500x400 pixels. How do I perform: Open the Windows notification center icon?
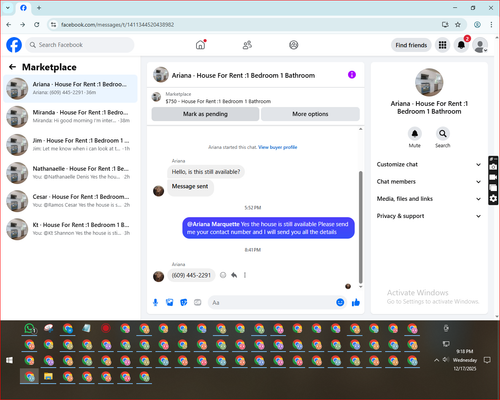point(487,360)
